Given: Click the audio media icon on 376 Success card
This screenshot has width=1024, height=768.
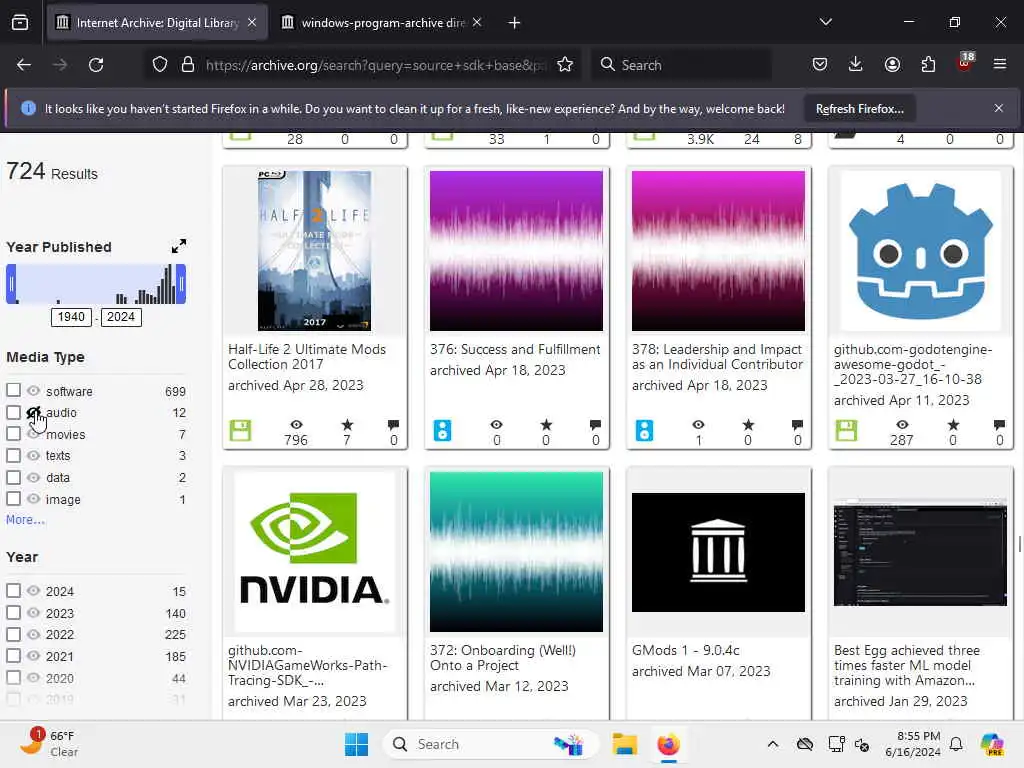Looking at the screenshot, I should (442, 430).
